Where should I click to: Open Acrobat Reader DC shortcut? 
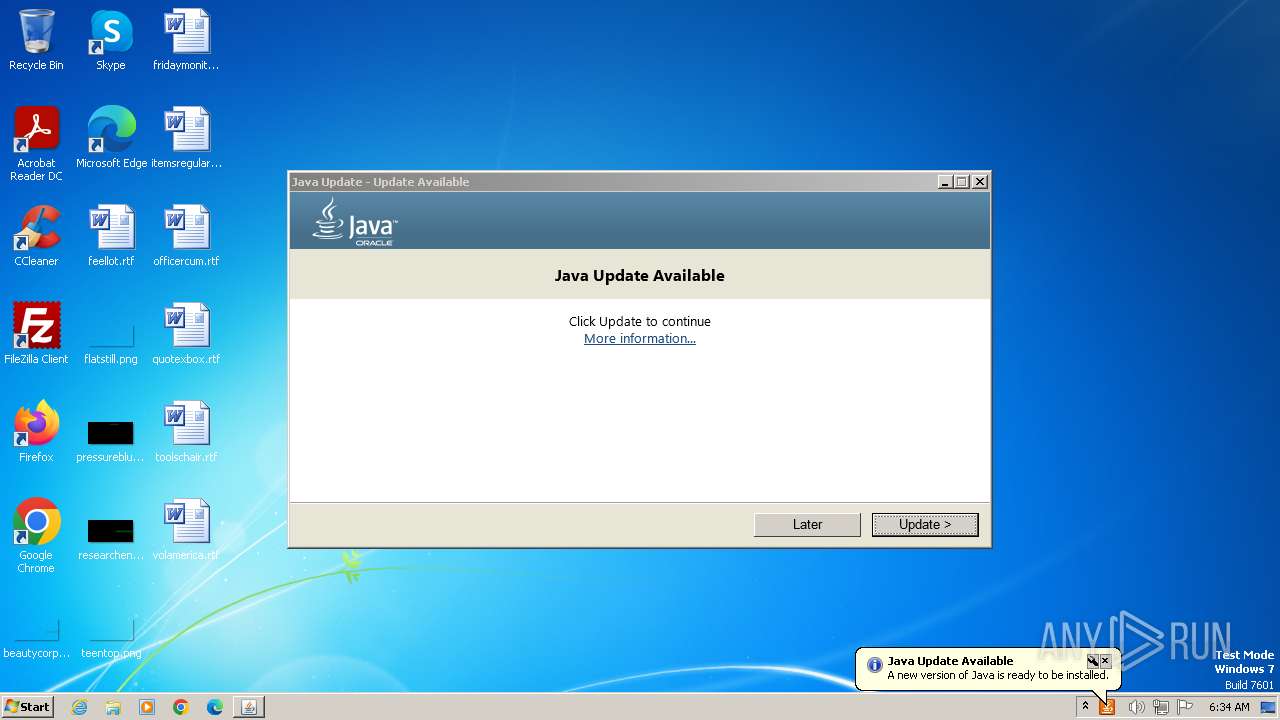tap(36, 144)
